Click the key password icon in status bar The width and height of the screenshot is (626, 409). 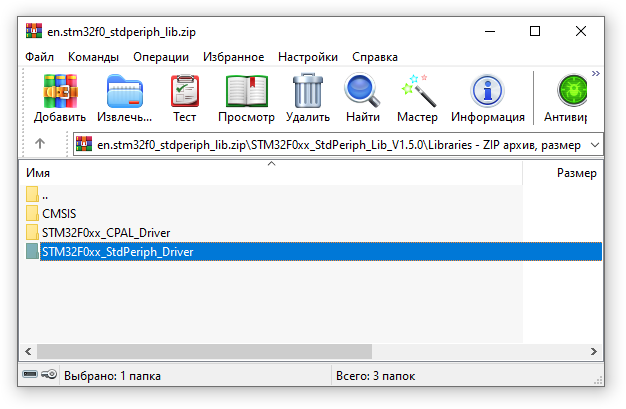point(49,374)
